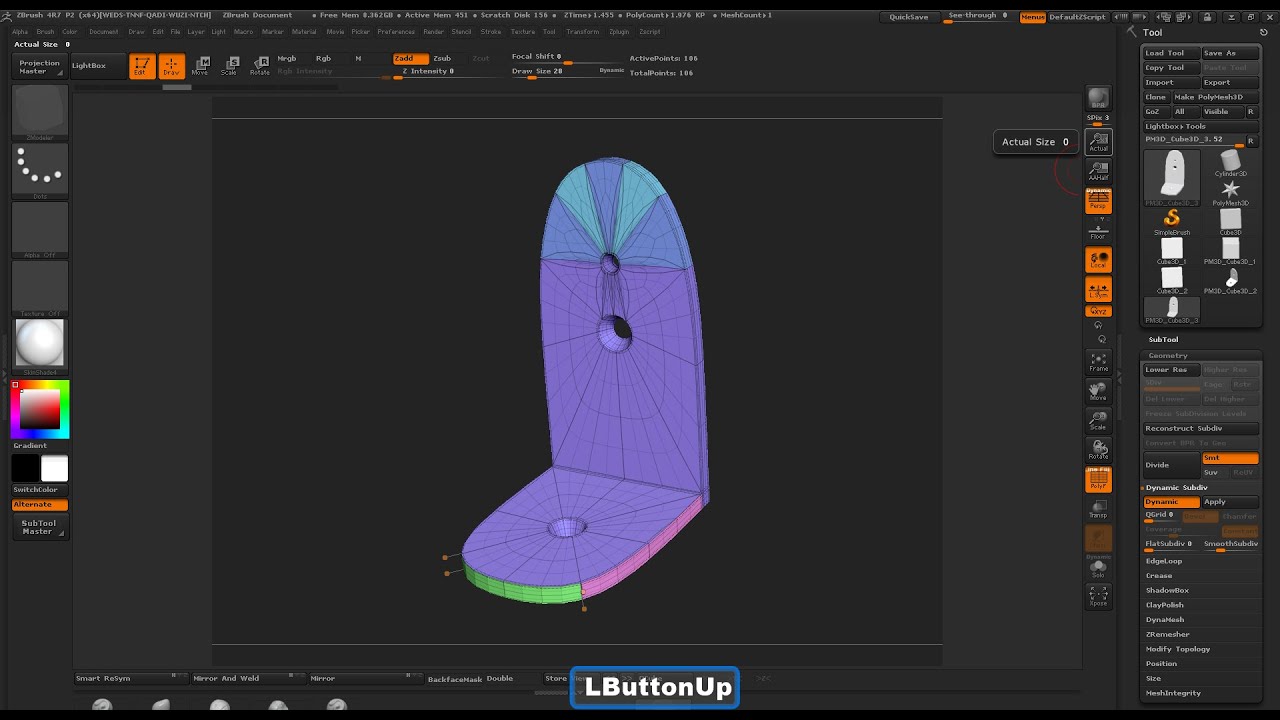Expand the MeshIntegrity subsection
Viewport: 1280px width, 720px height.
[1173, 693]
